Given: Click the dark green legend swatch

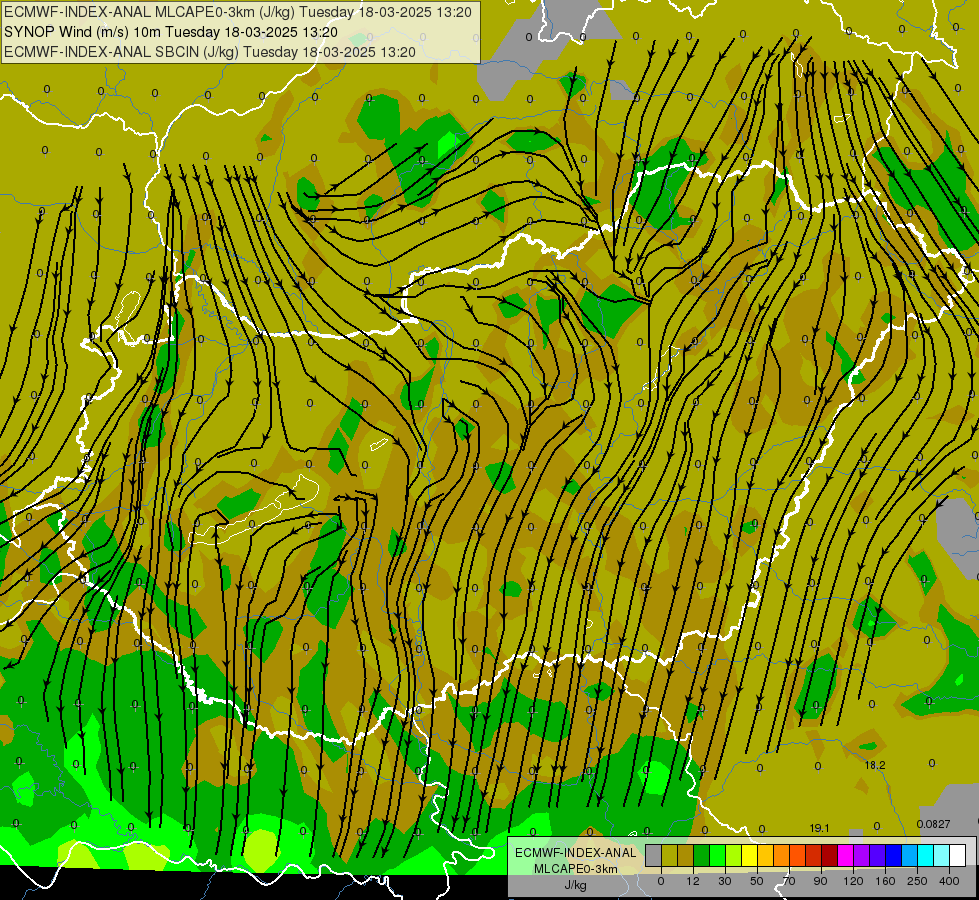Looking at the screenshot, I should 702,856.
